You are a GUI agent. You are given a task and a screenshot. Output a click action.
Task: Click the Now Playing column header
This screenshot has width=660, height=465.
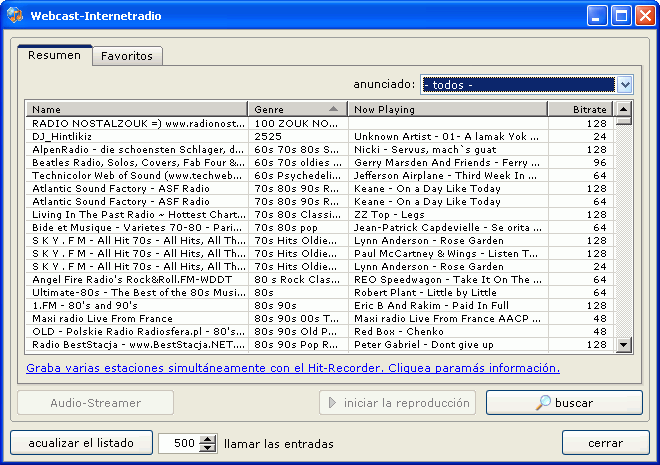click(x=448, y=109)
